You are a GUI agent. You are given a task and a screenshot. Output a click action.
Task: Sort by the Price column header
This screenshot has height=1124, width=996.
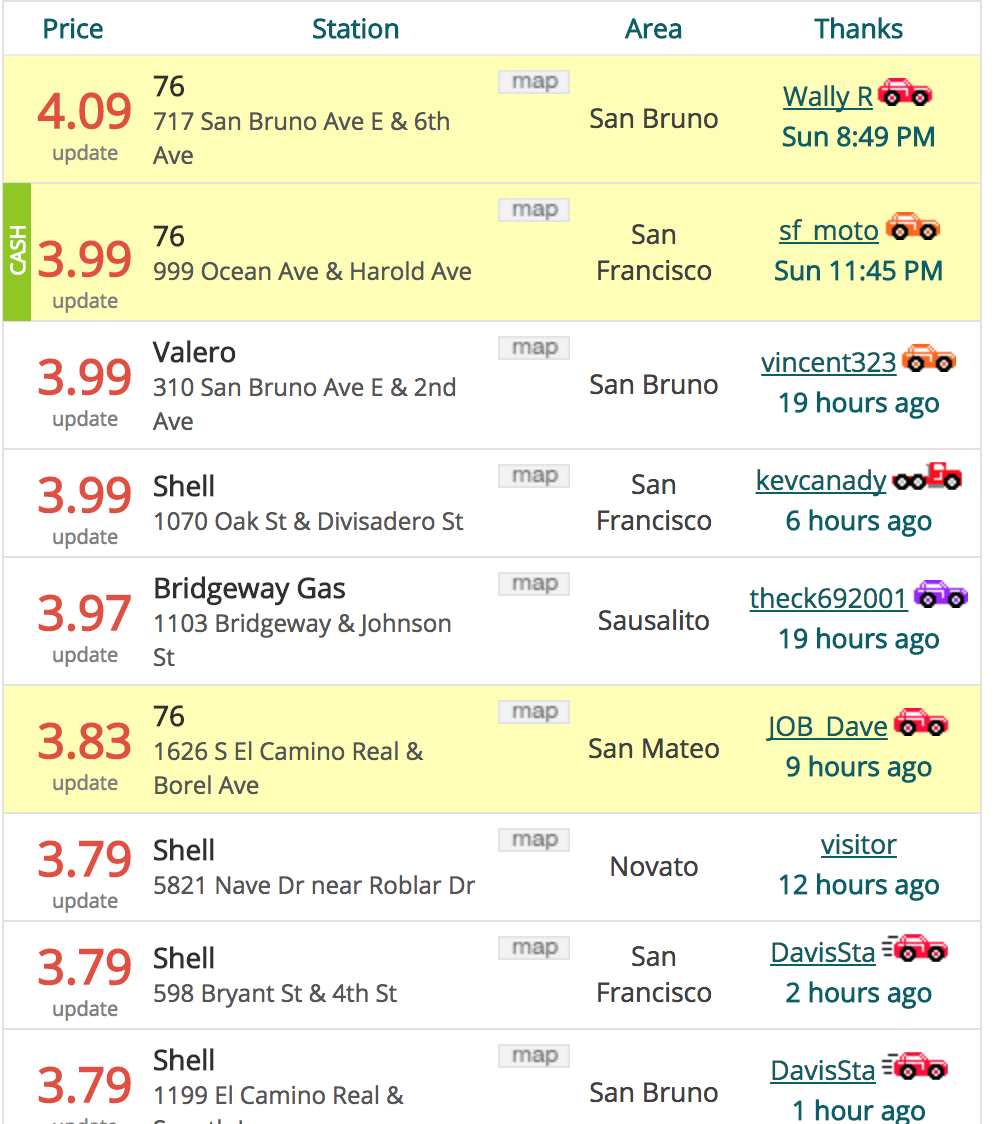pyautogui.click(x=72, y=29)
